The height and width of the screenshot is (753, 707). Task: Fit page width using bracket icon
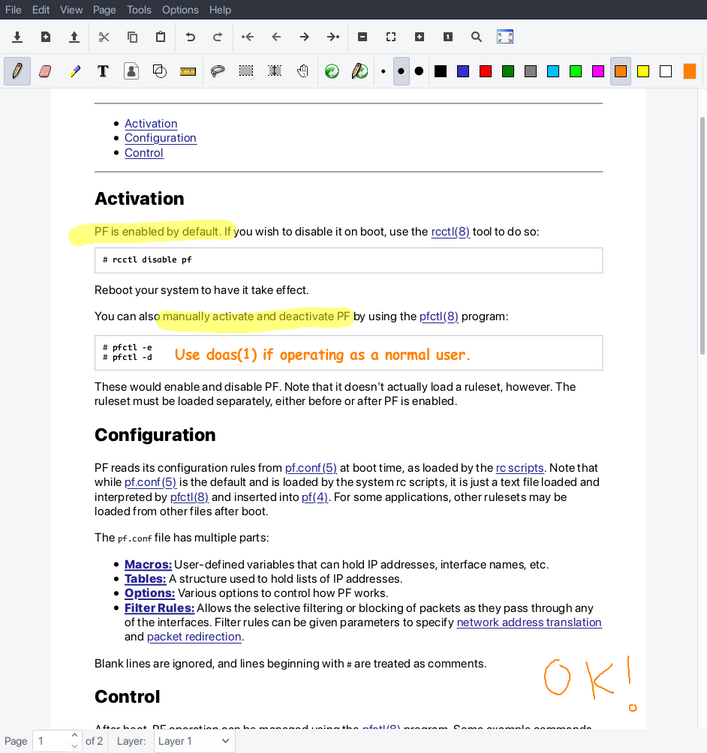[391, 37]
